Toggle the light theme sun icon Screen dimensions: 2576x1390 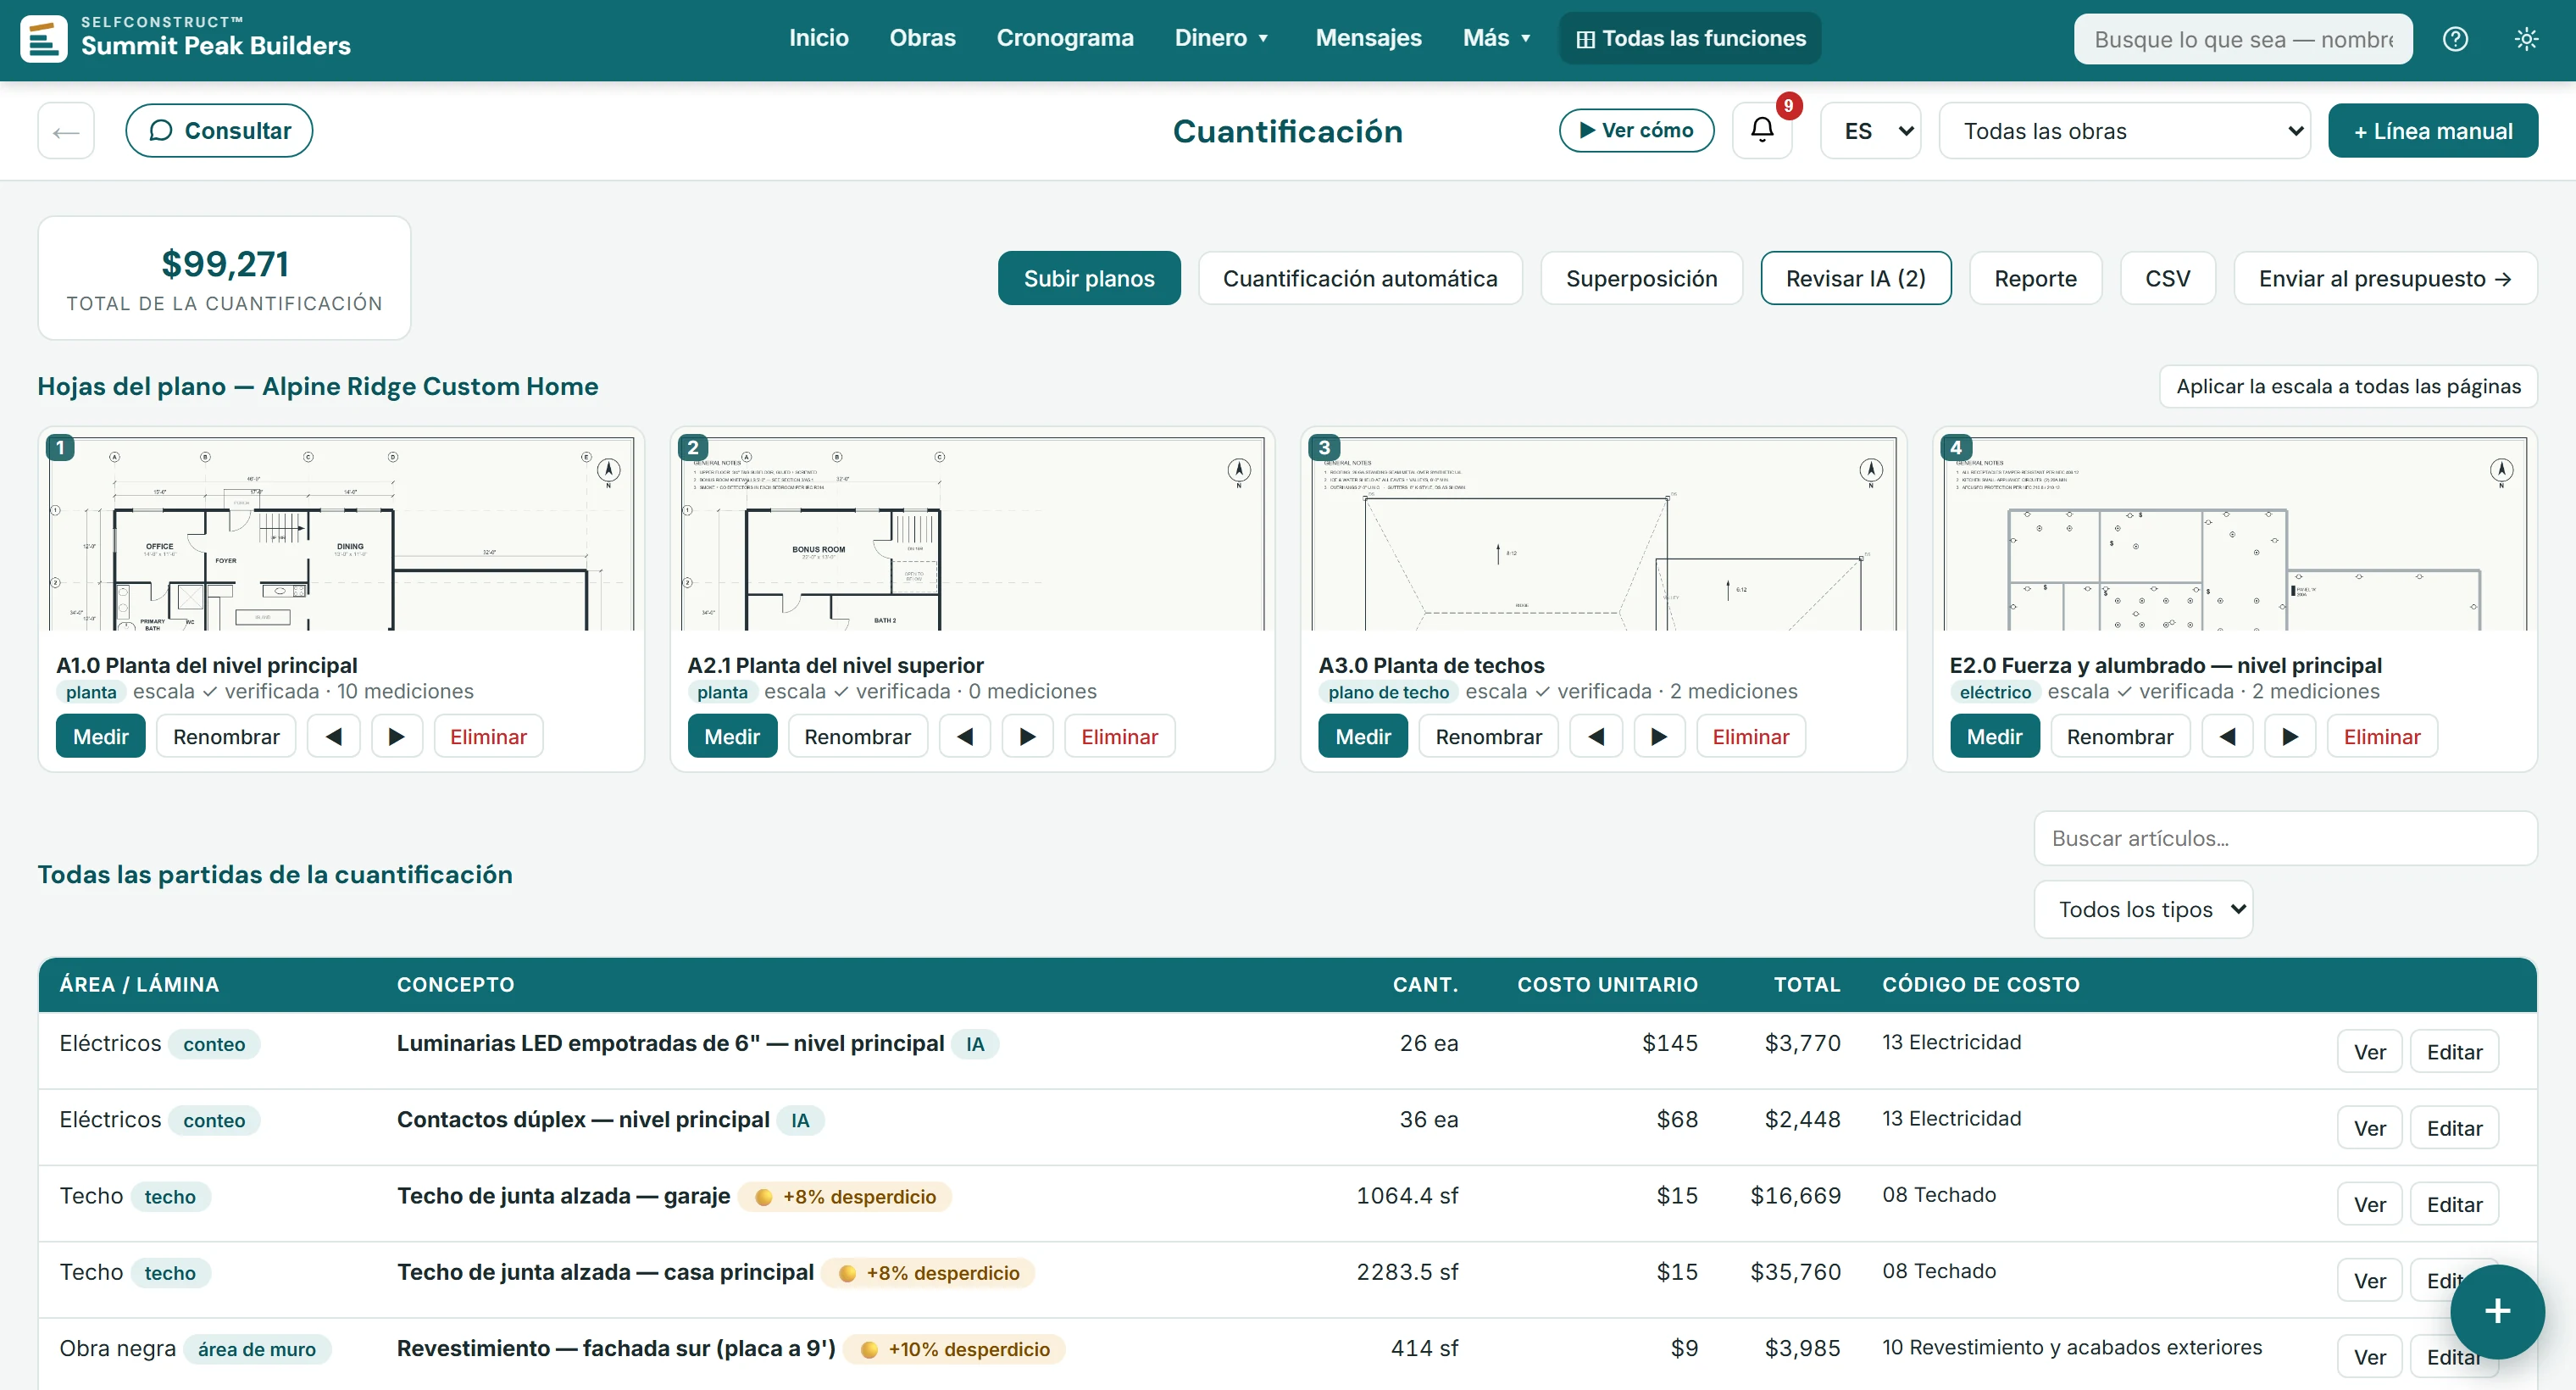(2526, 39)
